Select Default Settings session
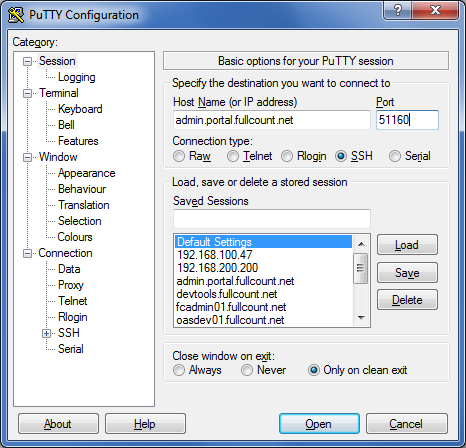 [263, 242]
